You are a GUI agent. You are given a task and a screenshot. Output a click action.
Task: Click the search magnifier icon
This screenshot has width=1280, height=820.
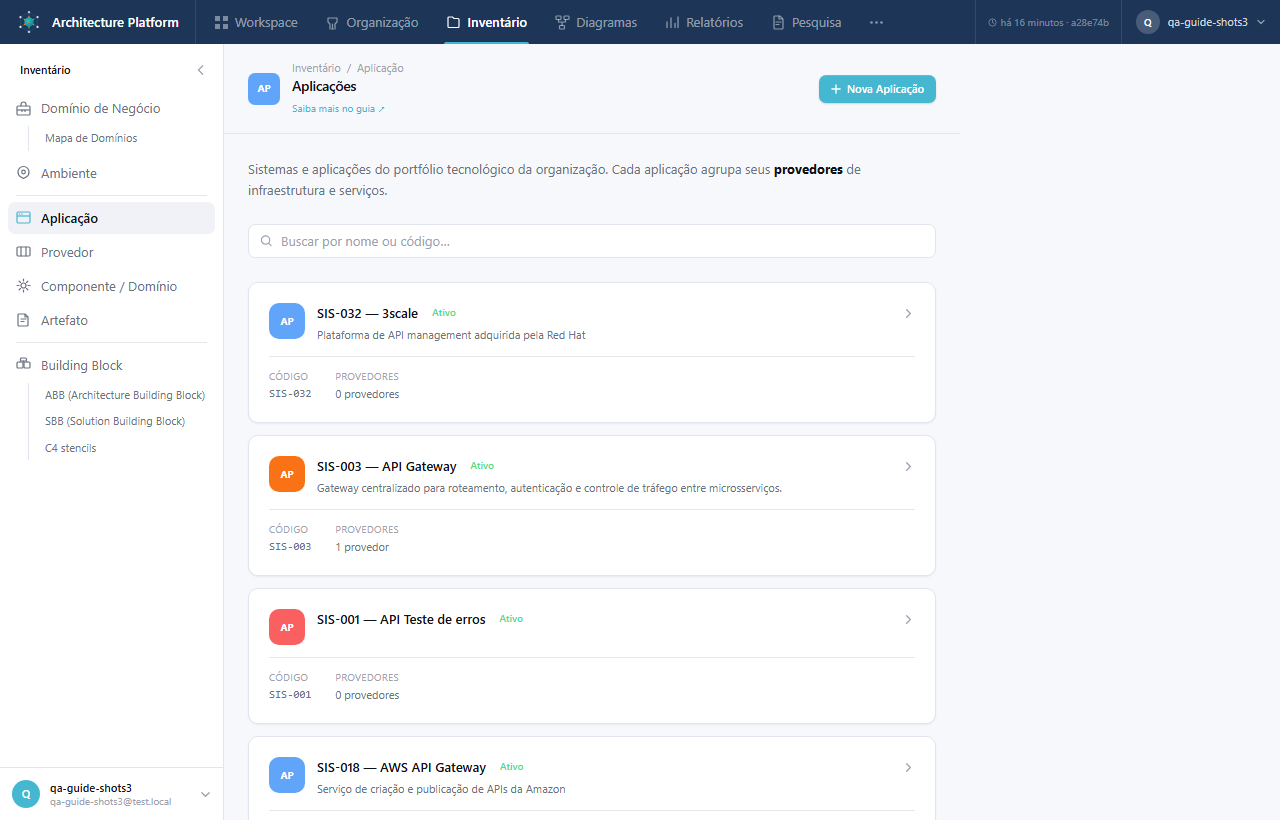(x=267, y=241)
